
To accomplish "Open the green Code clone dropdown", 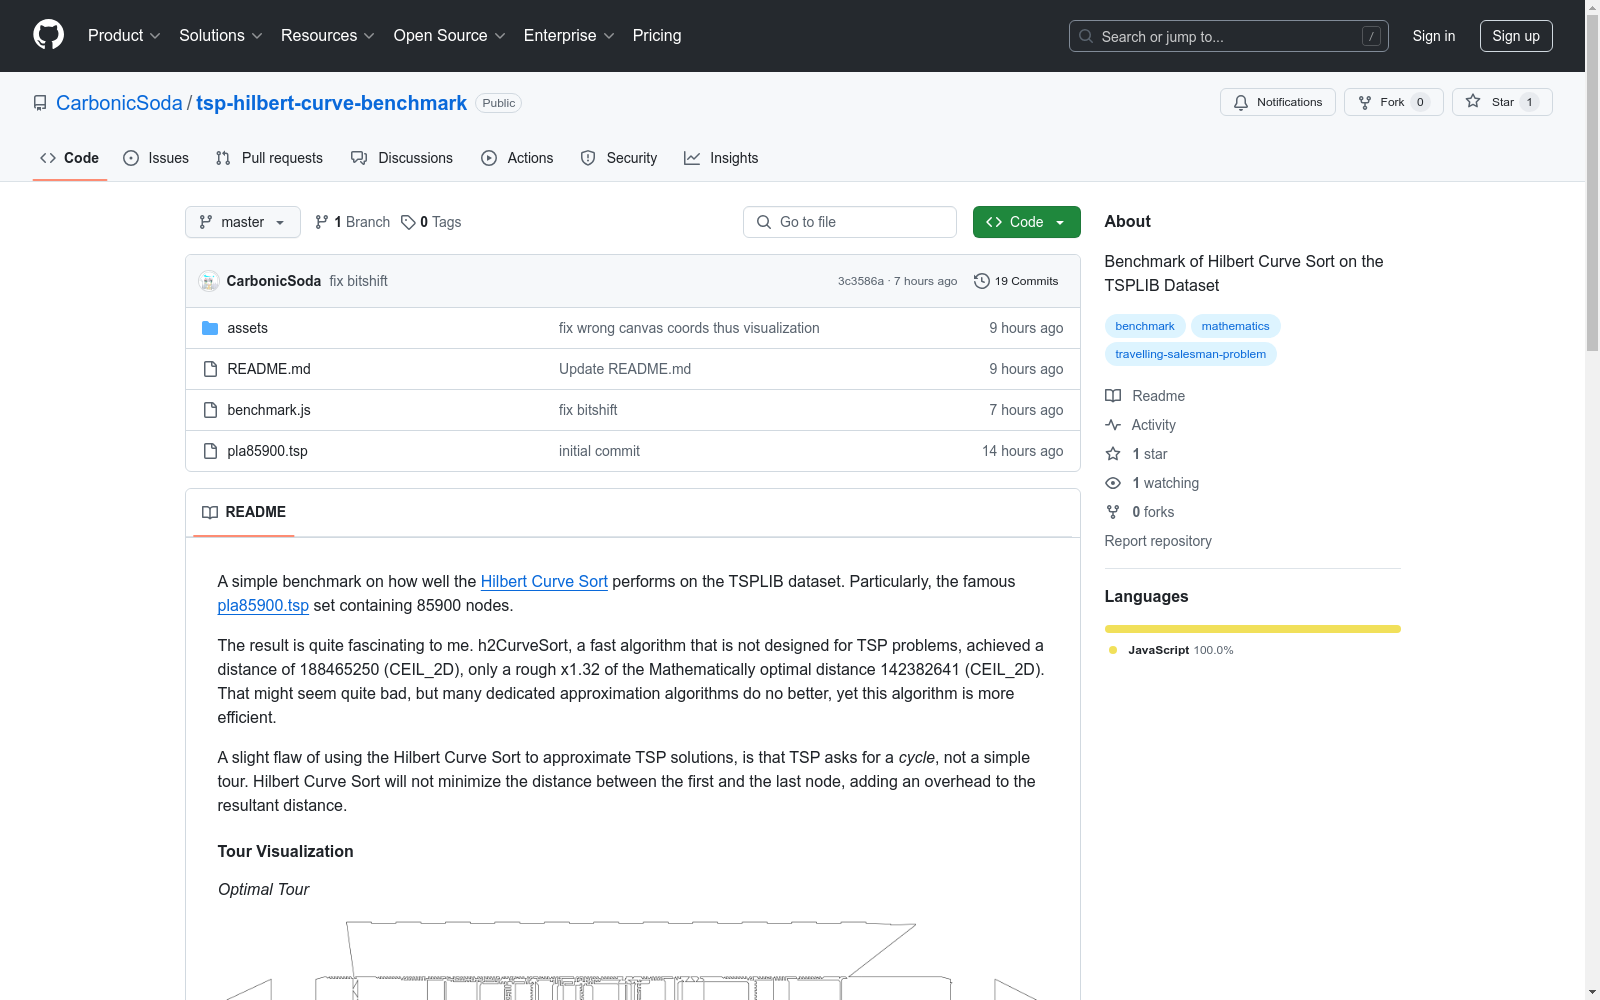I will point(1026,222).
